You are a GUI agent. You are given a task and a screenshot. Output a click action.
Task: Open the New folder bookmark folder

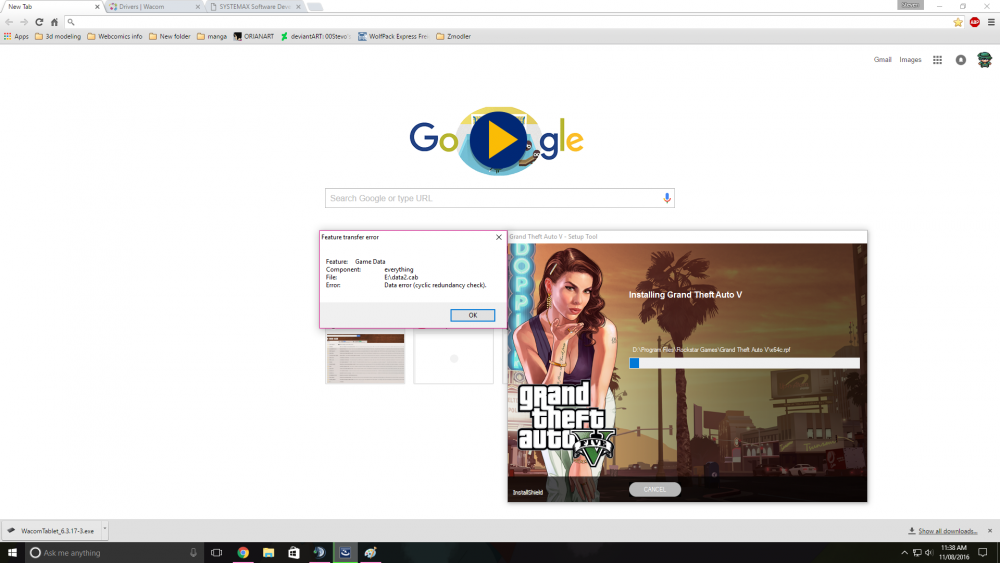(170, 36)
